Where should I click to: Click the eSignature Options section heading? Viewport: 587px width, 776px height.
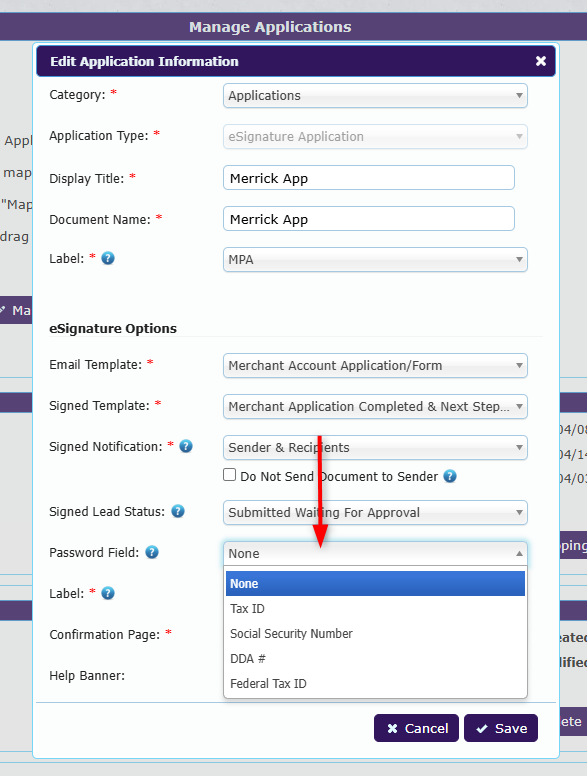pyautogui.click(x=113, y=329)
